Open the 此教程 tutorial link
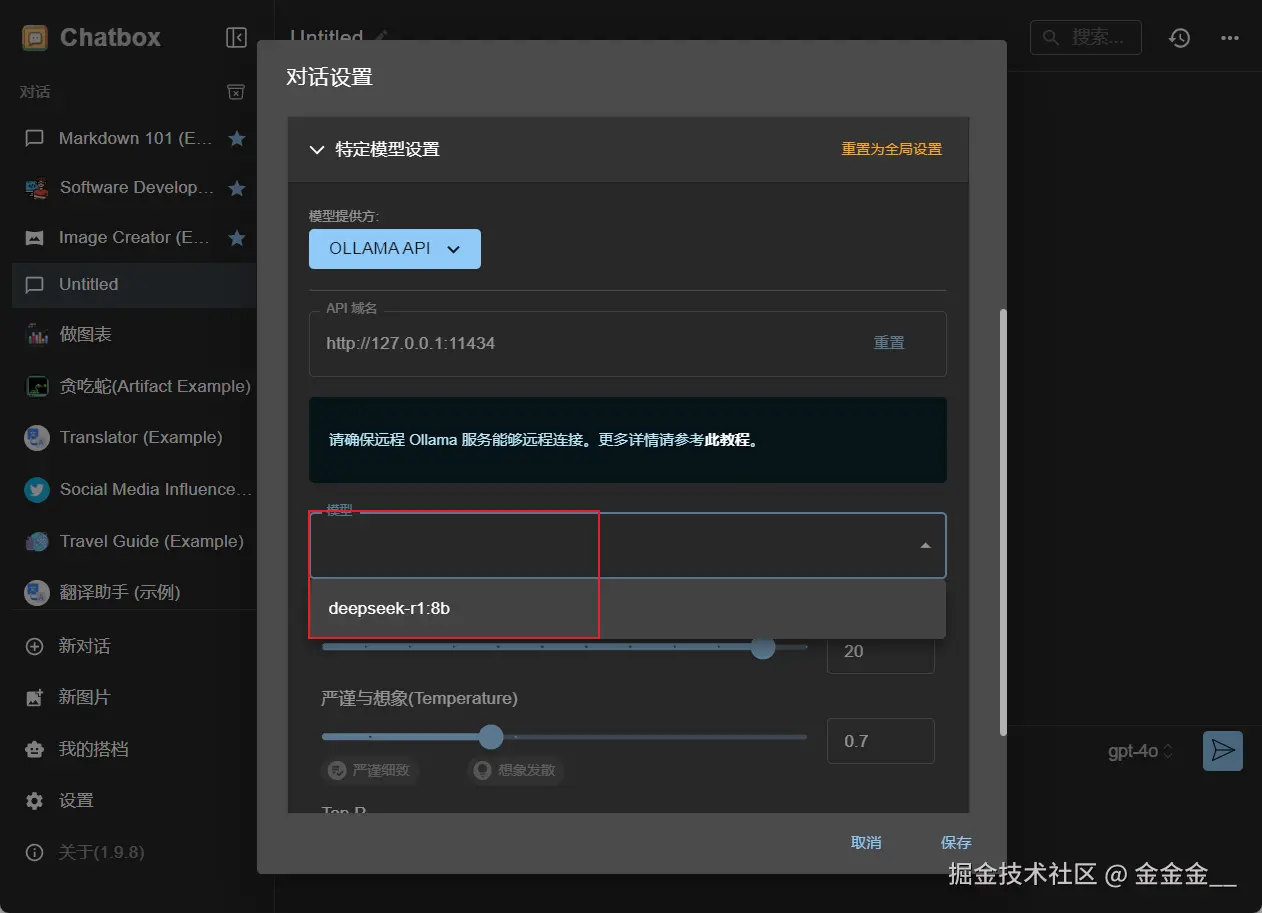This screenshot has width=1262, height=913. (x=727, y=439)
